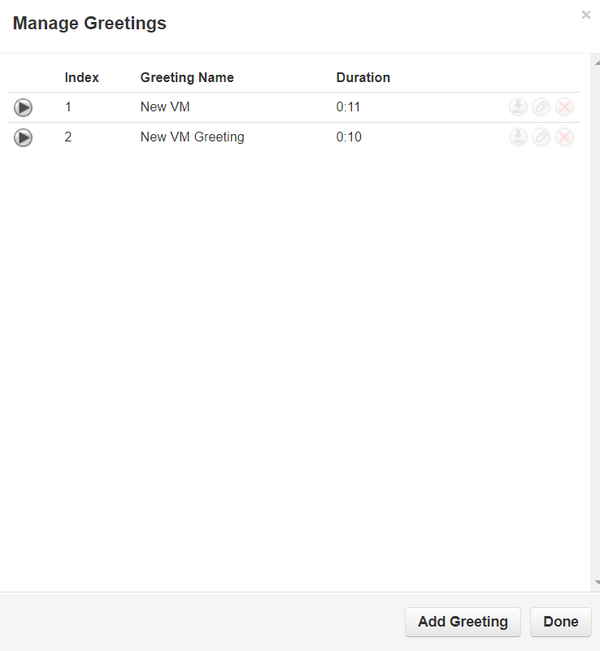600x651 pixels.
Task: Close the Manage Greetings dialog
Action: [586, 15]
